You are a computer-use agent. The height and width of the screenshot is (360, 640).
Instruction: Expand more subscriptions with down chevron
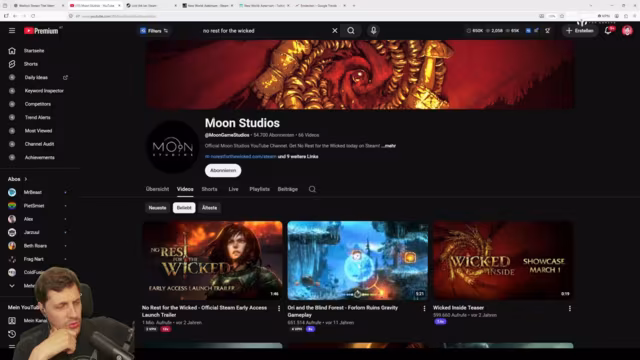click(x=12, y=286)
